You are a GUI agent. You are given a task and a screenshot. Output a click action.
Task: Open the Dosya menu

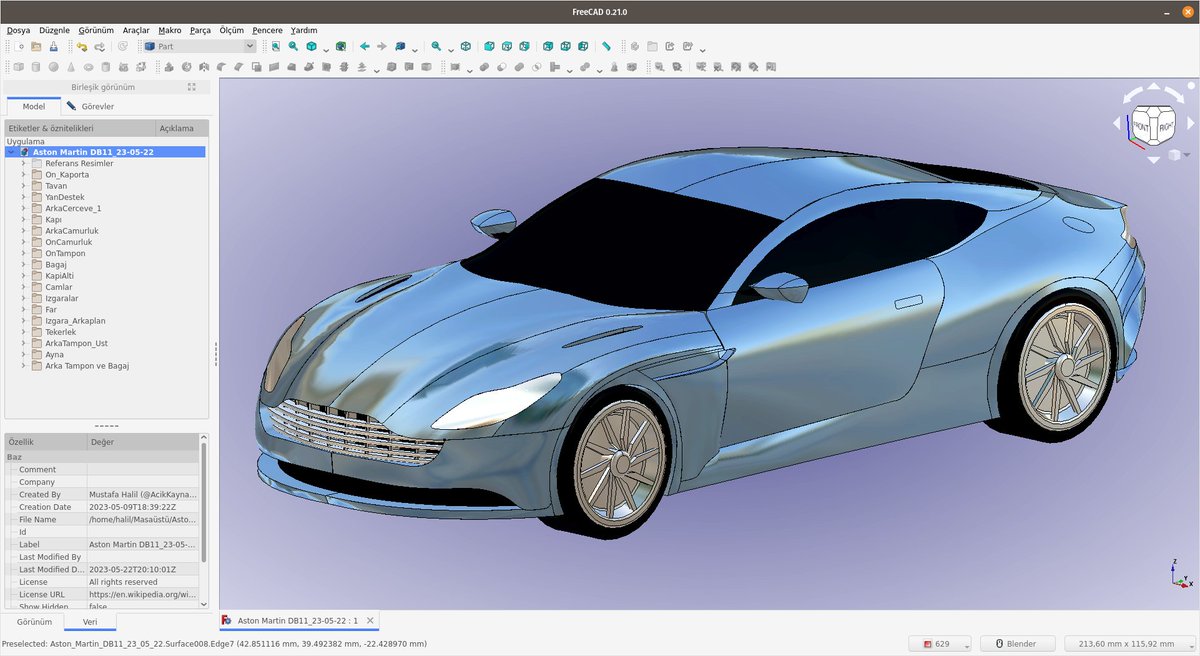pos(18,30)
